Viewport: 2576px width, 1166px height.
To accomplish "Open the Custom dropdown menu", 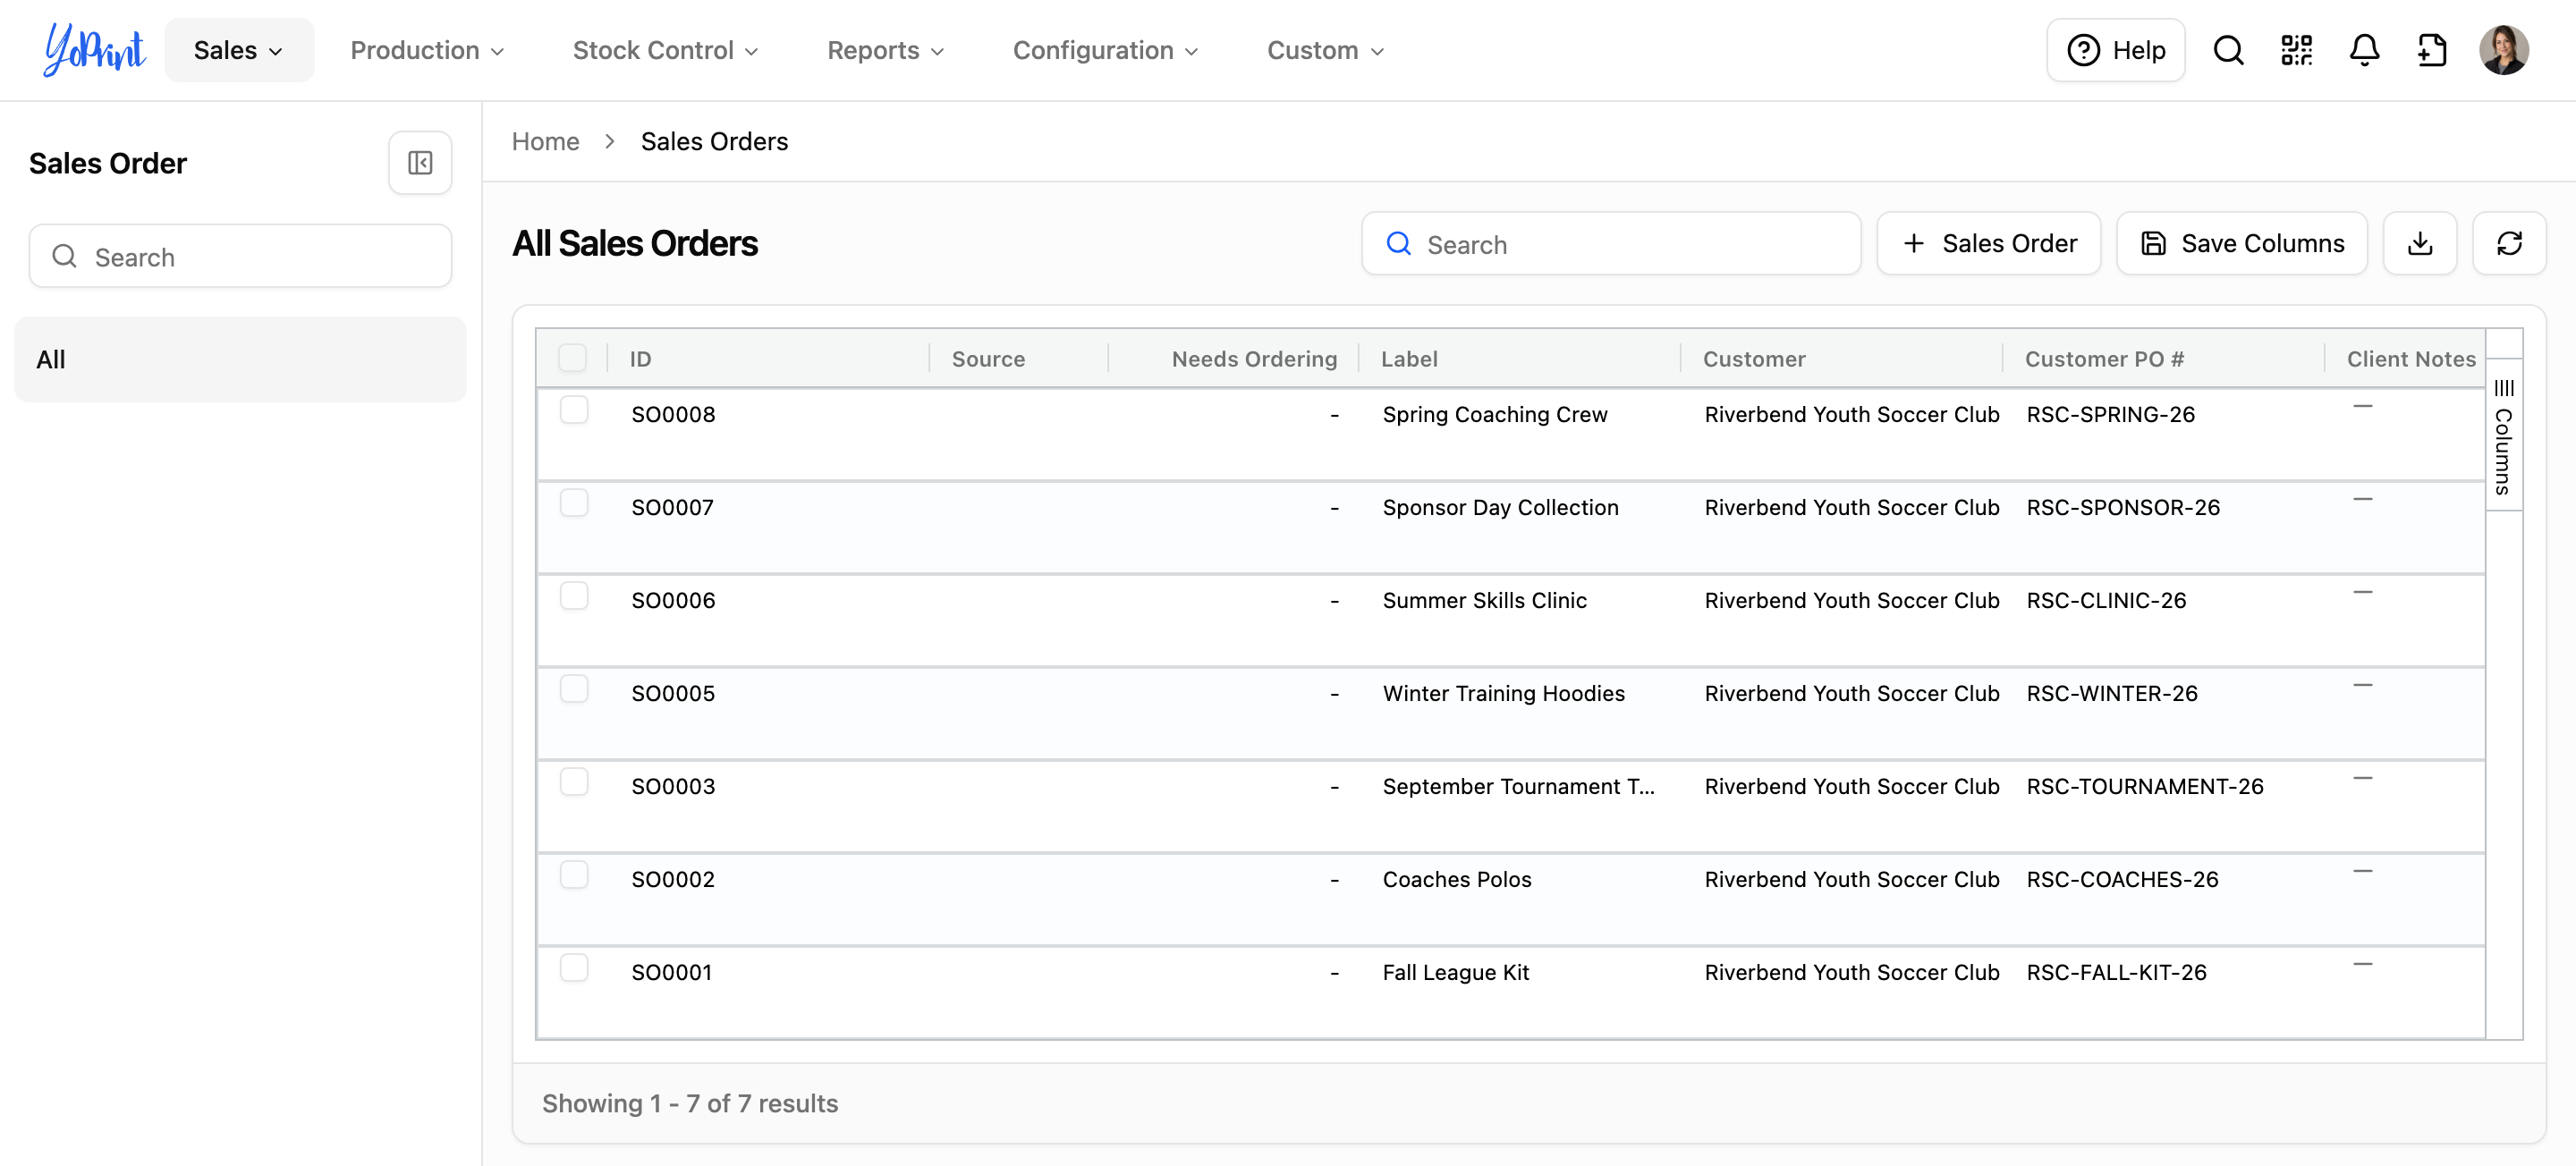I will click(x=1325, y=50).
